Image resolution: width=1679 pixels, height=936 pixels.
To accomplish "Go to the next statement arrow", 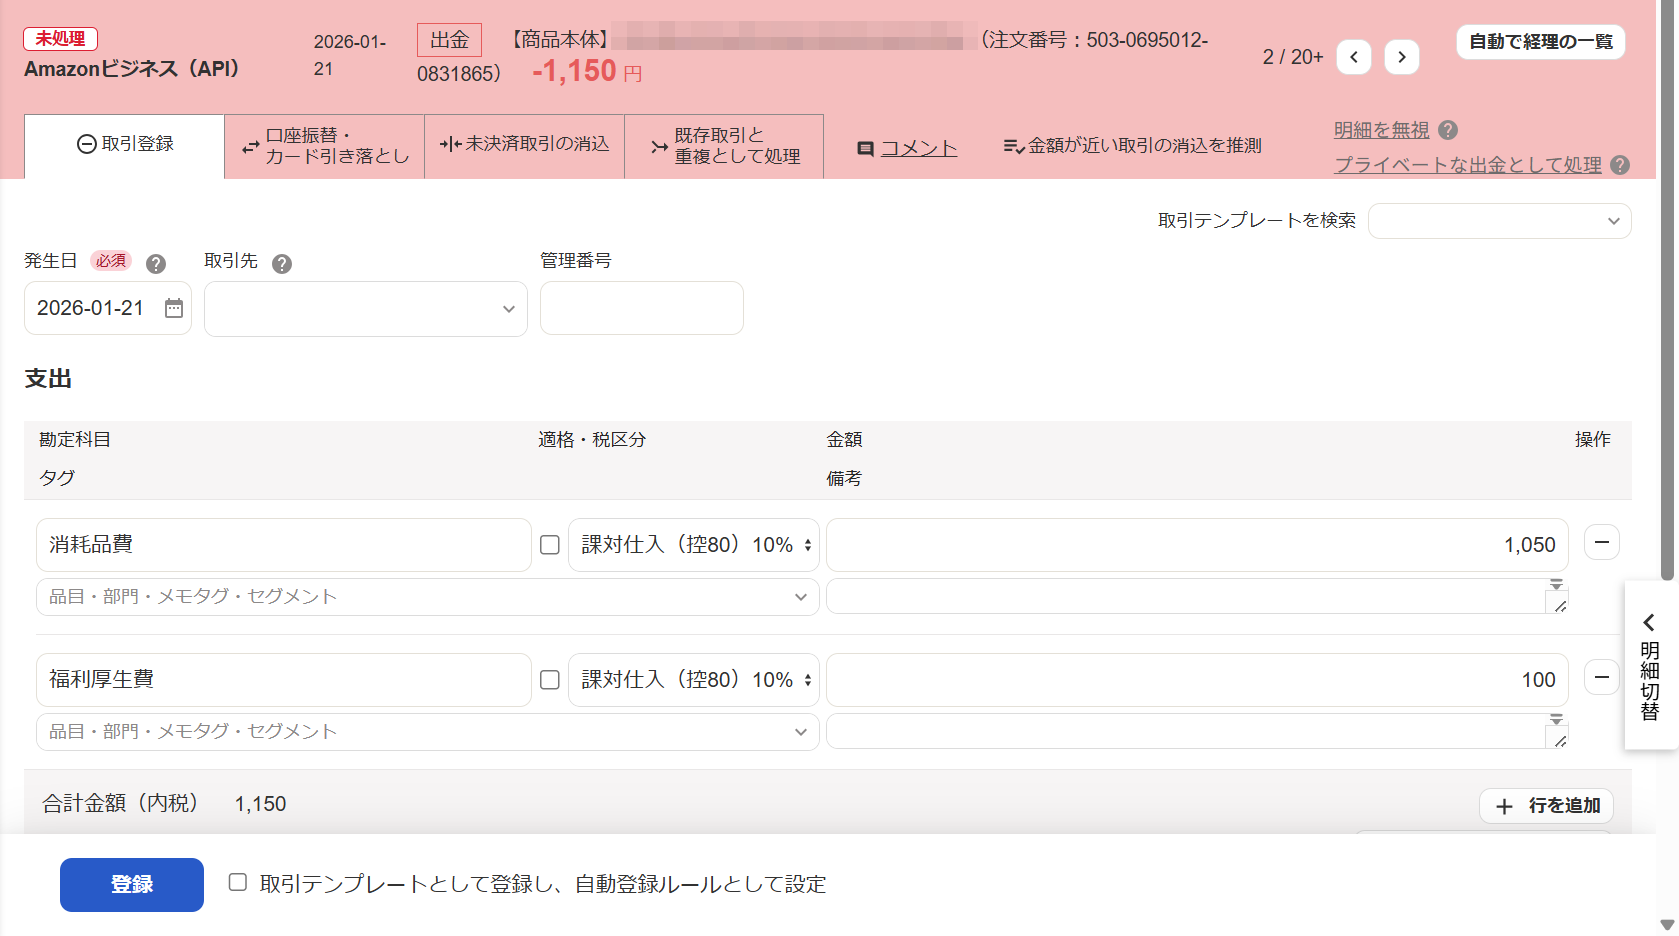I will [x=1402, y=57].
